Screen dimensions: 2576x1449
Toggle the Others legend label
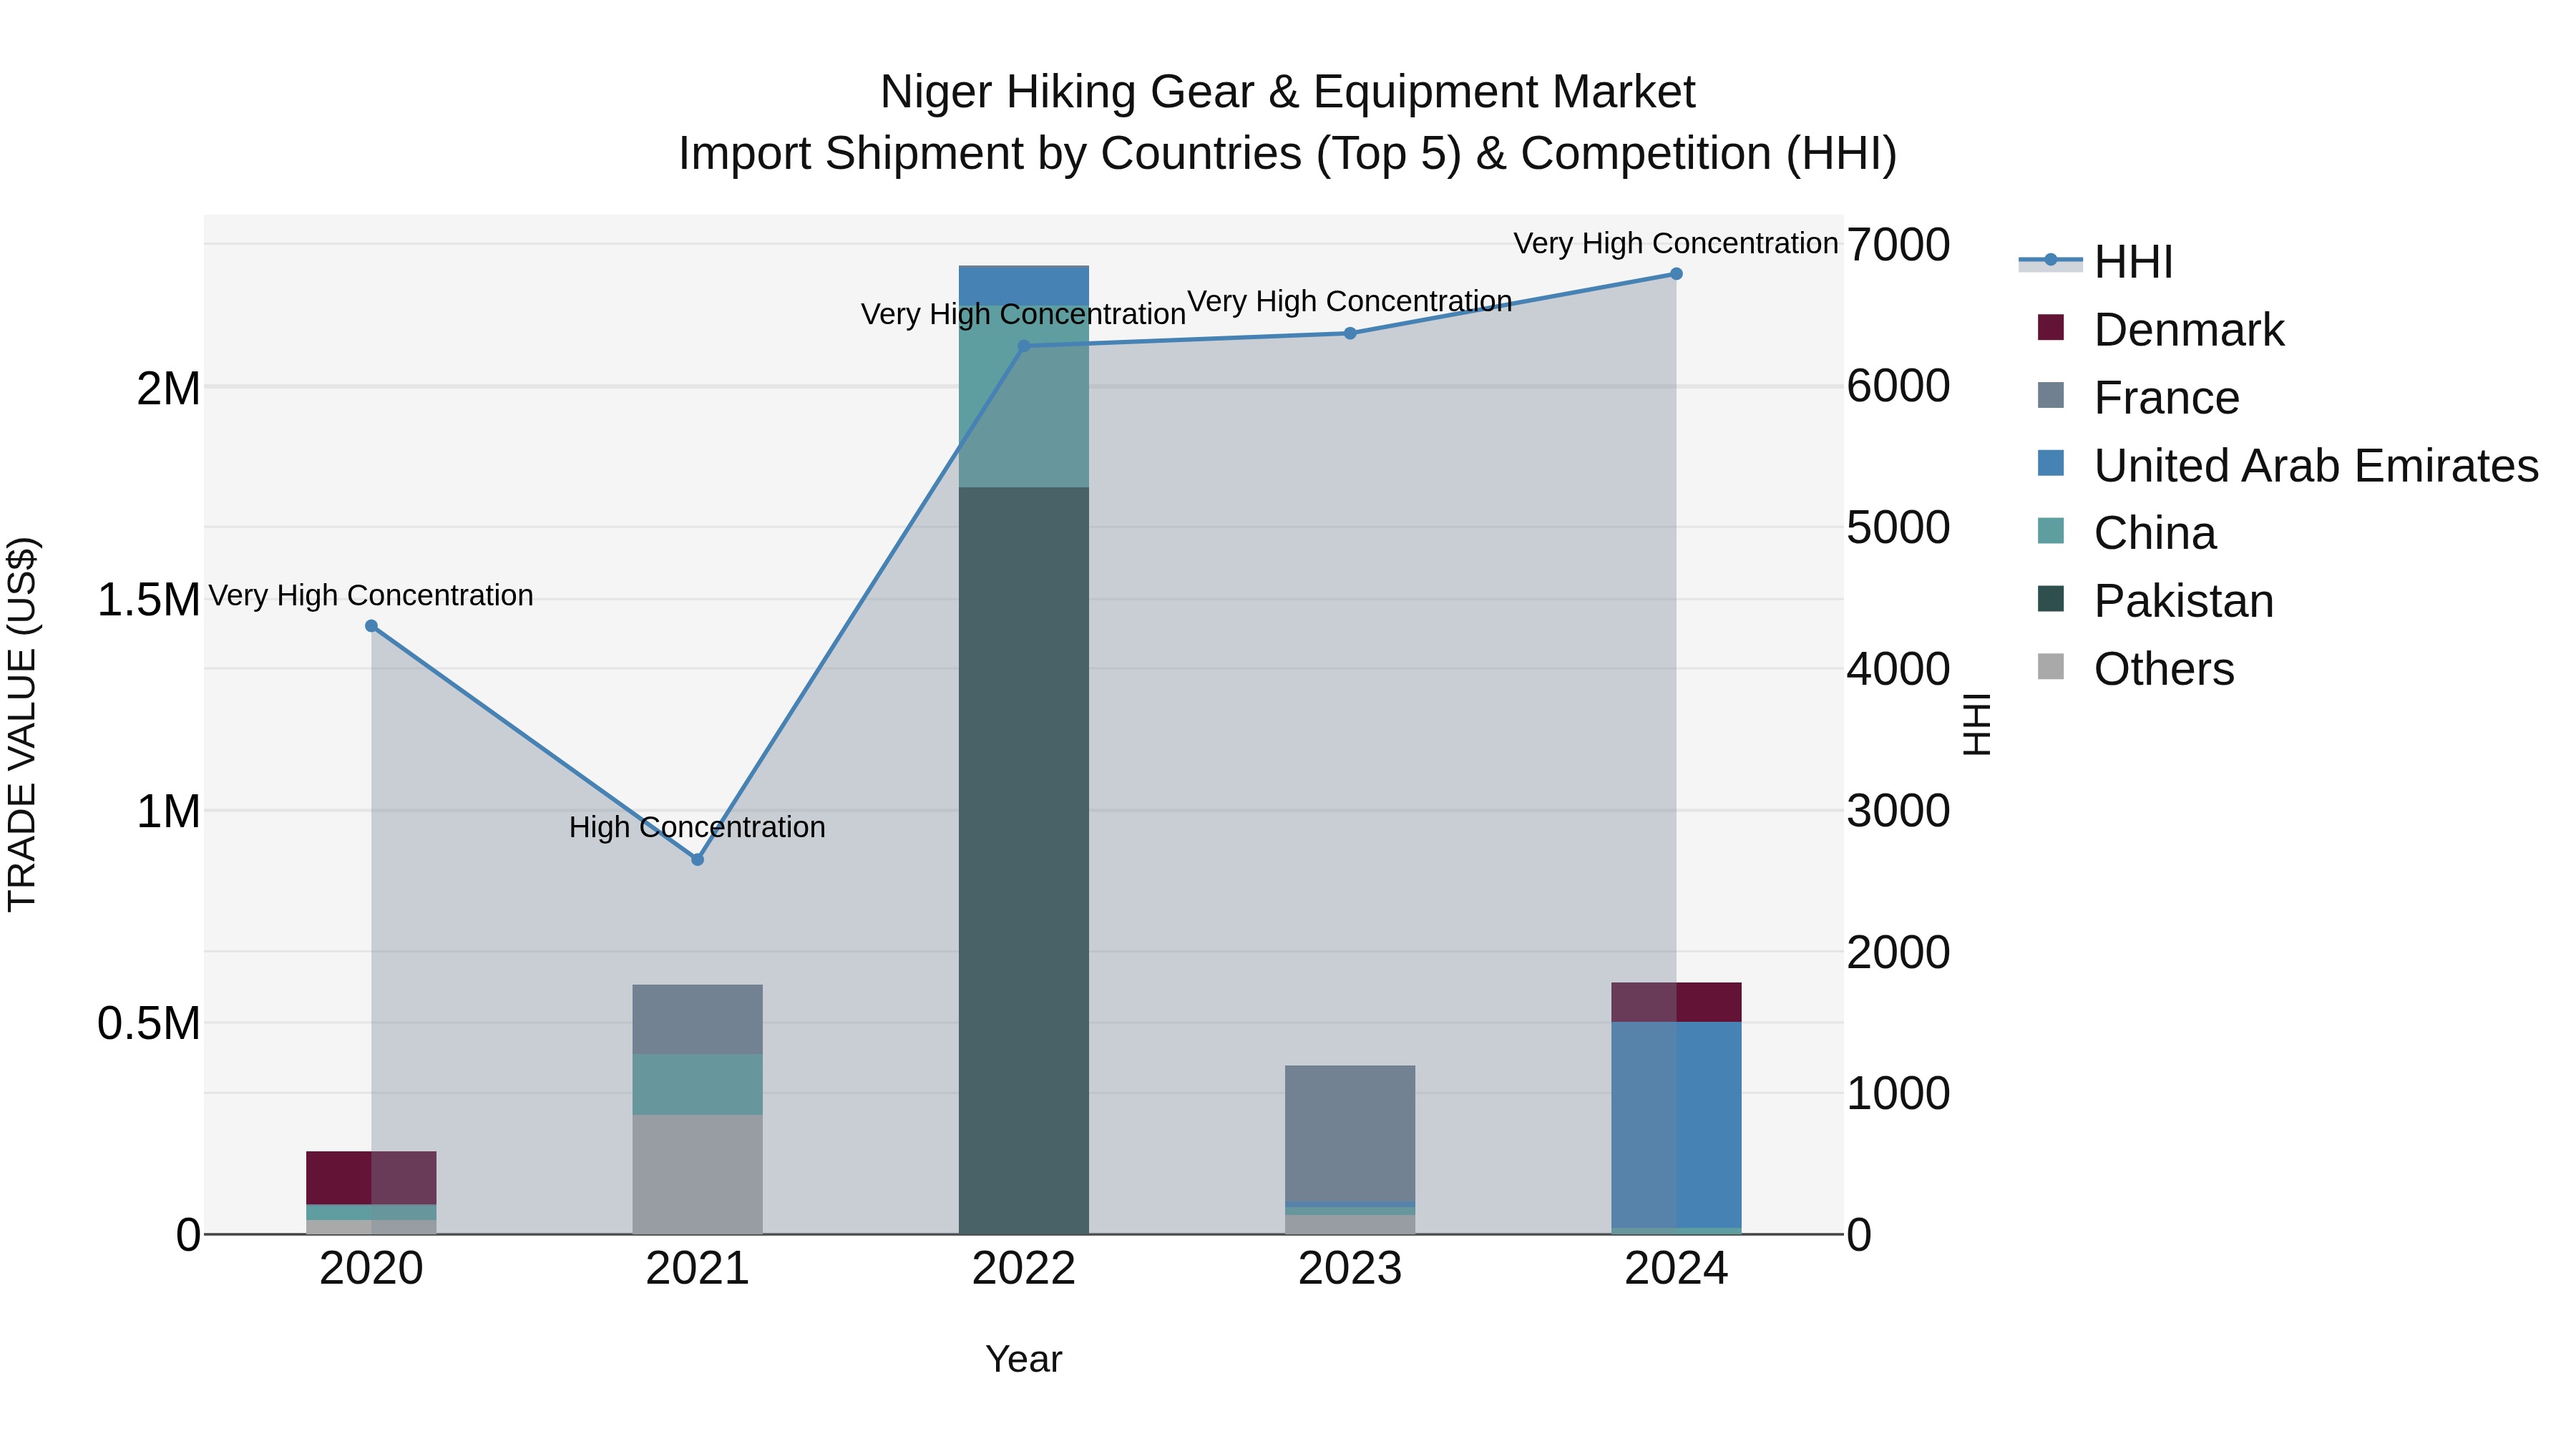point(2164,669)
